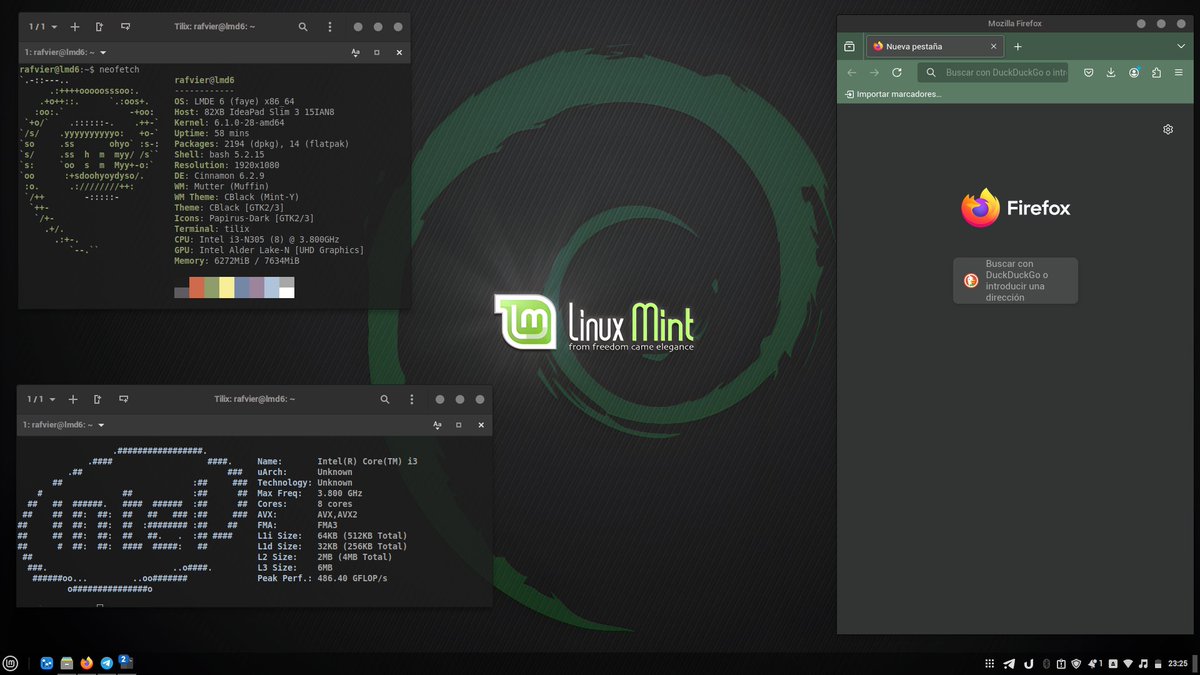
Task: Show the Firefox downloads panel
Action: coord(1111,72)
